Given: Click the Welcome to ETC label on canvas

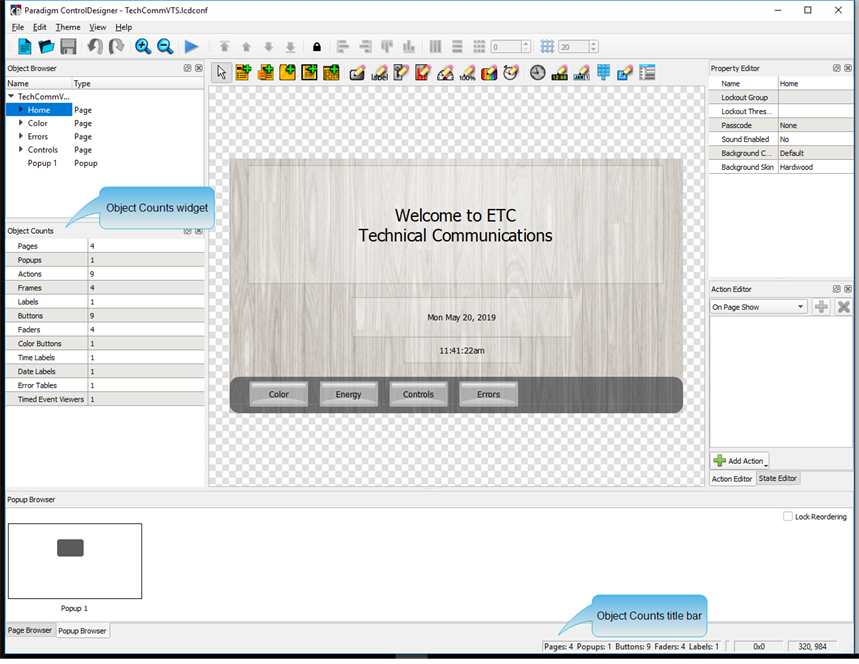Looking at the screenshot, I should tap(455, 225).
